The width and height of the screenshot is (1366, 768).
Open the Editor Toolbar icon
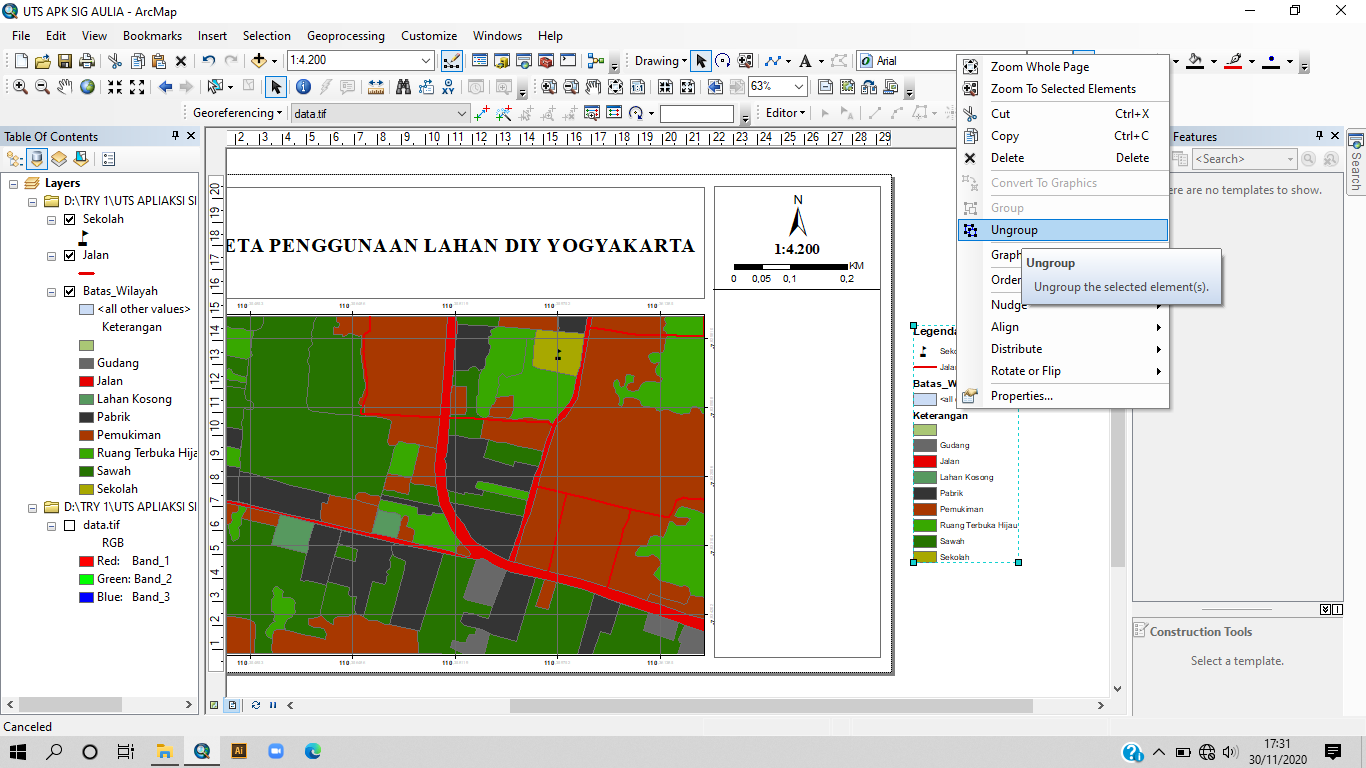click(x=450, y=61)
